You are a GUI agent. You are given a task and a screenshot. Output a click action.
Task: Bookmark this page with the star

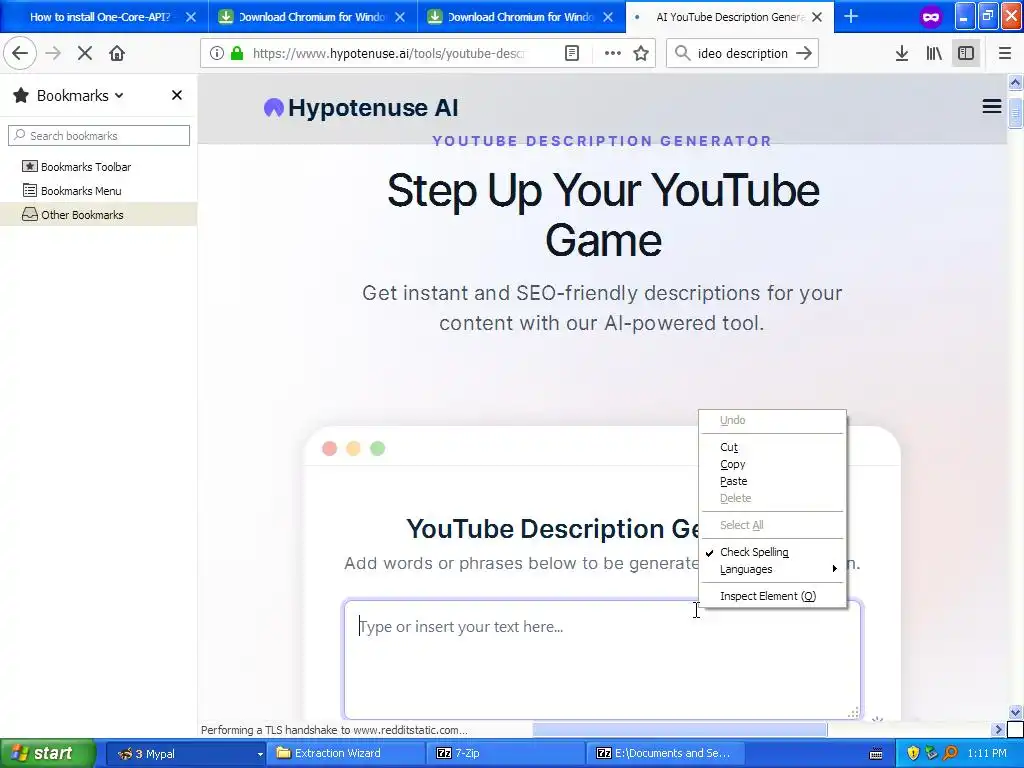[641, 54]
